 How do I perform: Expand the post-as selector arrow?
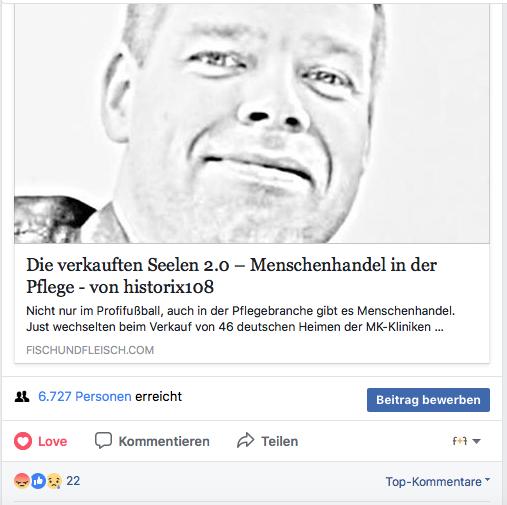[x=477, y=441]
